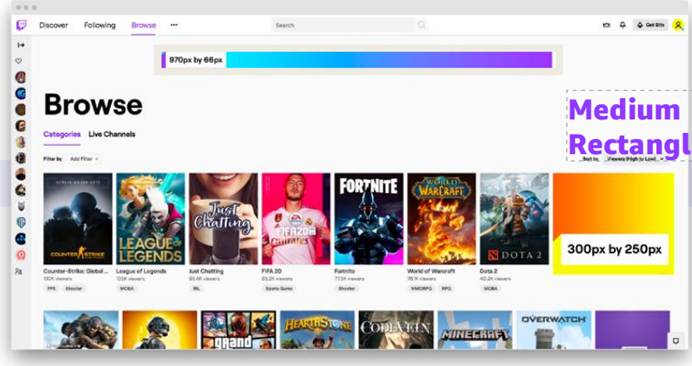
Task: Click the search magnifier icon
Action: (421, 25)
